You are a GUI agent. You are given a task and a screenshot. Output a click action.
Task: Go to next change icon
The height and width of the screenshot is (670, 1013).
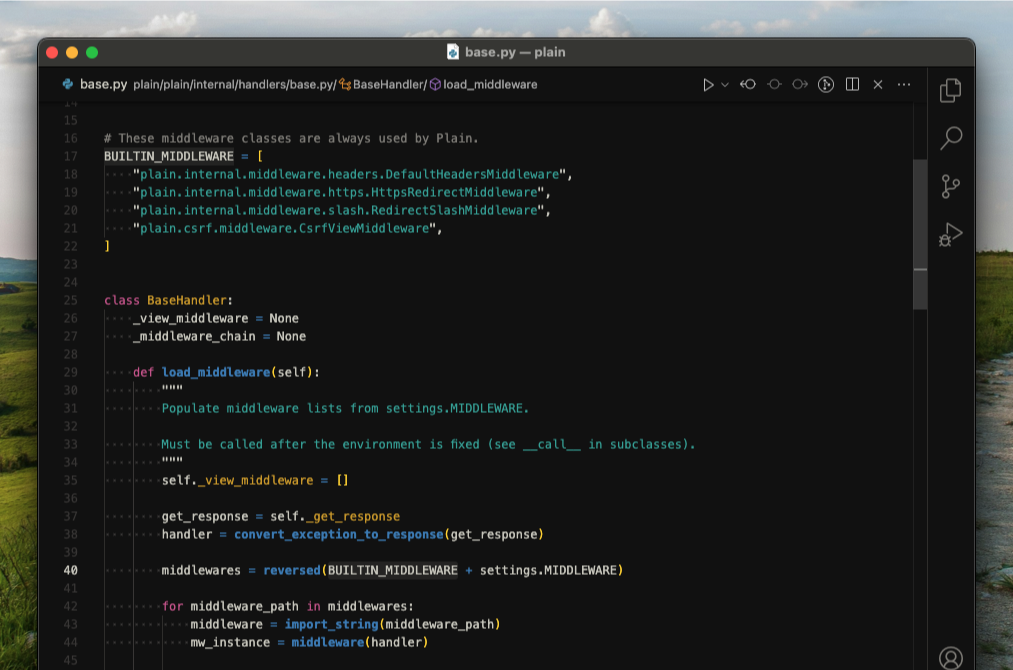(800, 85)
